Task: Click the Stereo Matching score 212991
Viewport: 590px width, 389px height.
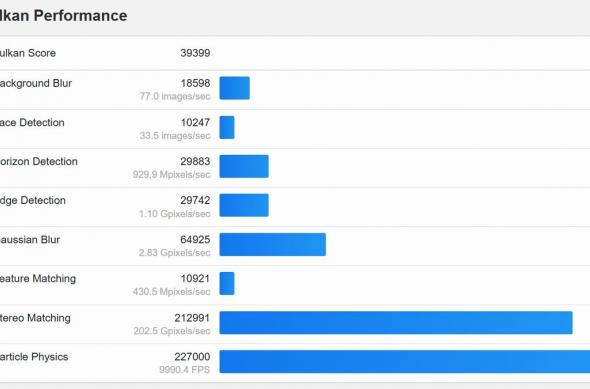Action: 192,318
